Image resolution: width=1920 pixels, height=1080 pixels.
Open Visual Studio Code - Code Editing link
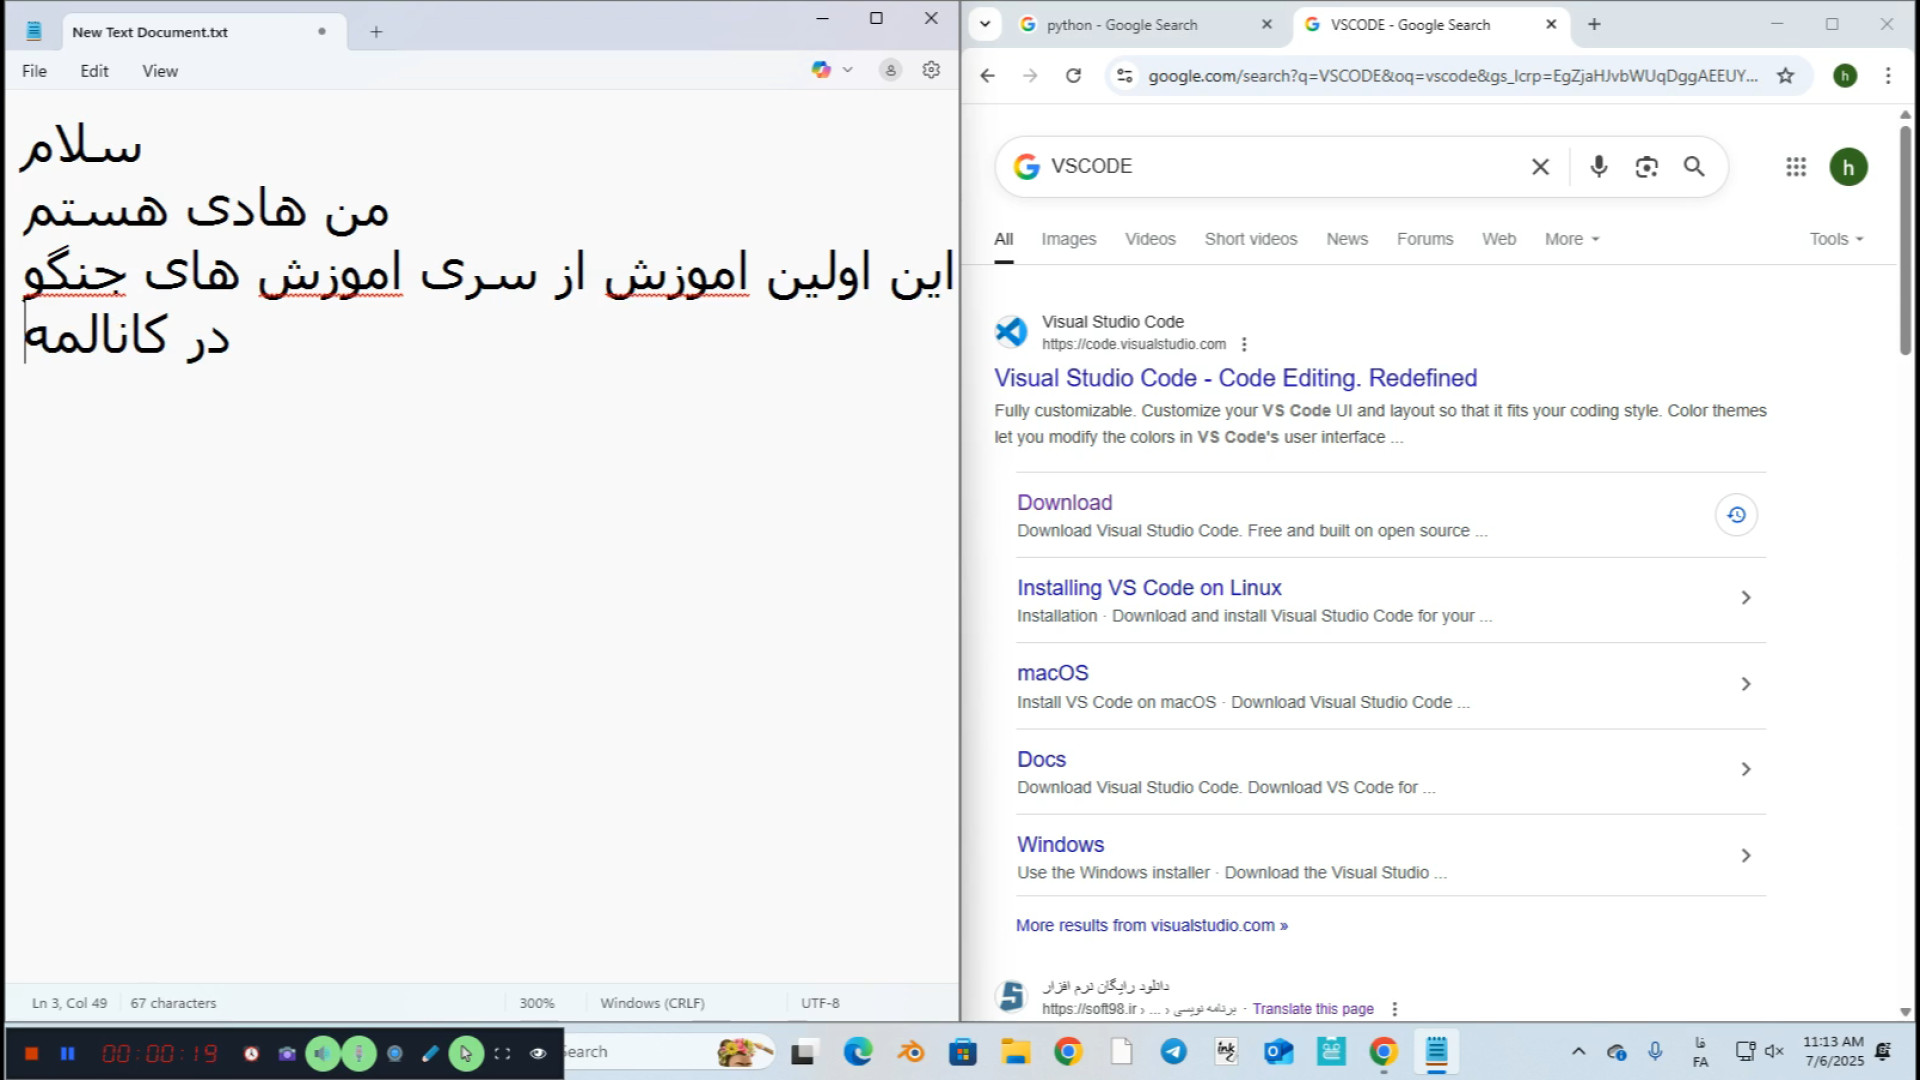click(x=1235, y=378)
